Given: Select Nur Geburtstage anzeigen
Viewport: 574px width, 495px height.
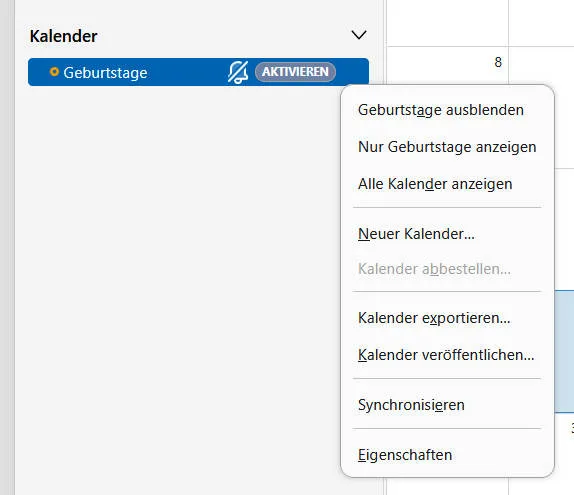Looking at the screenshot, I should pos(447,147).
